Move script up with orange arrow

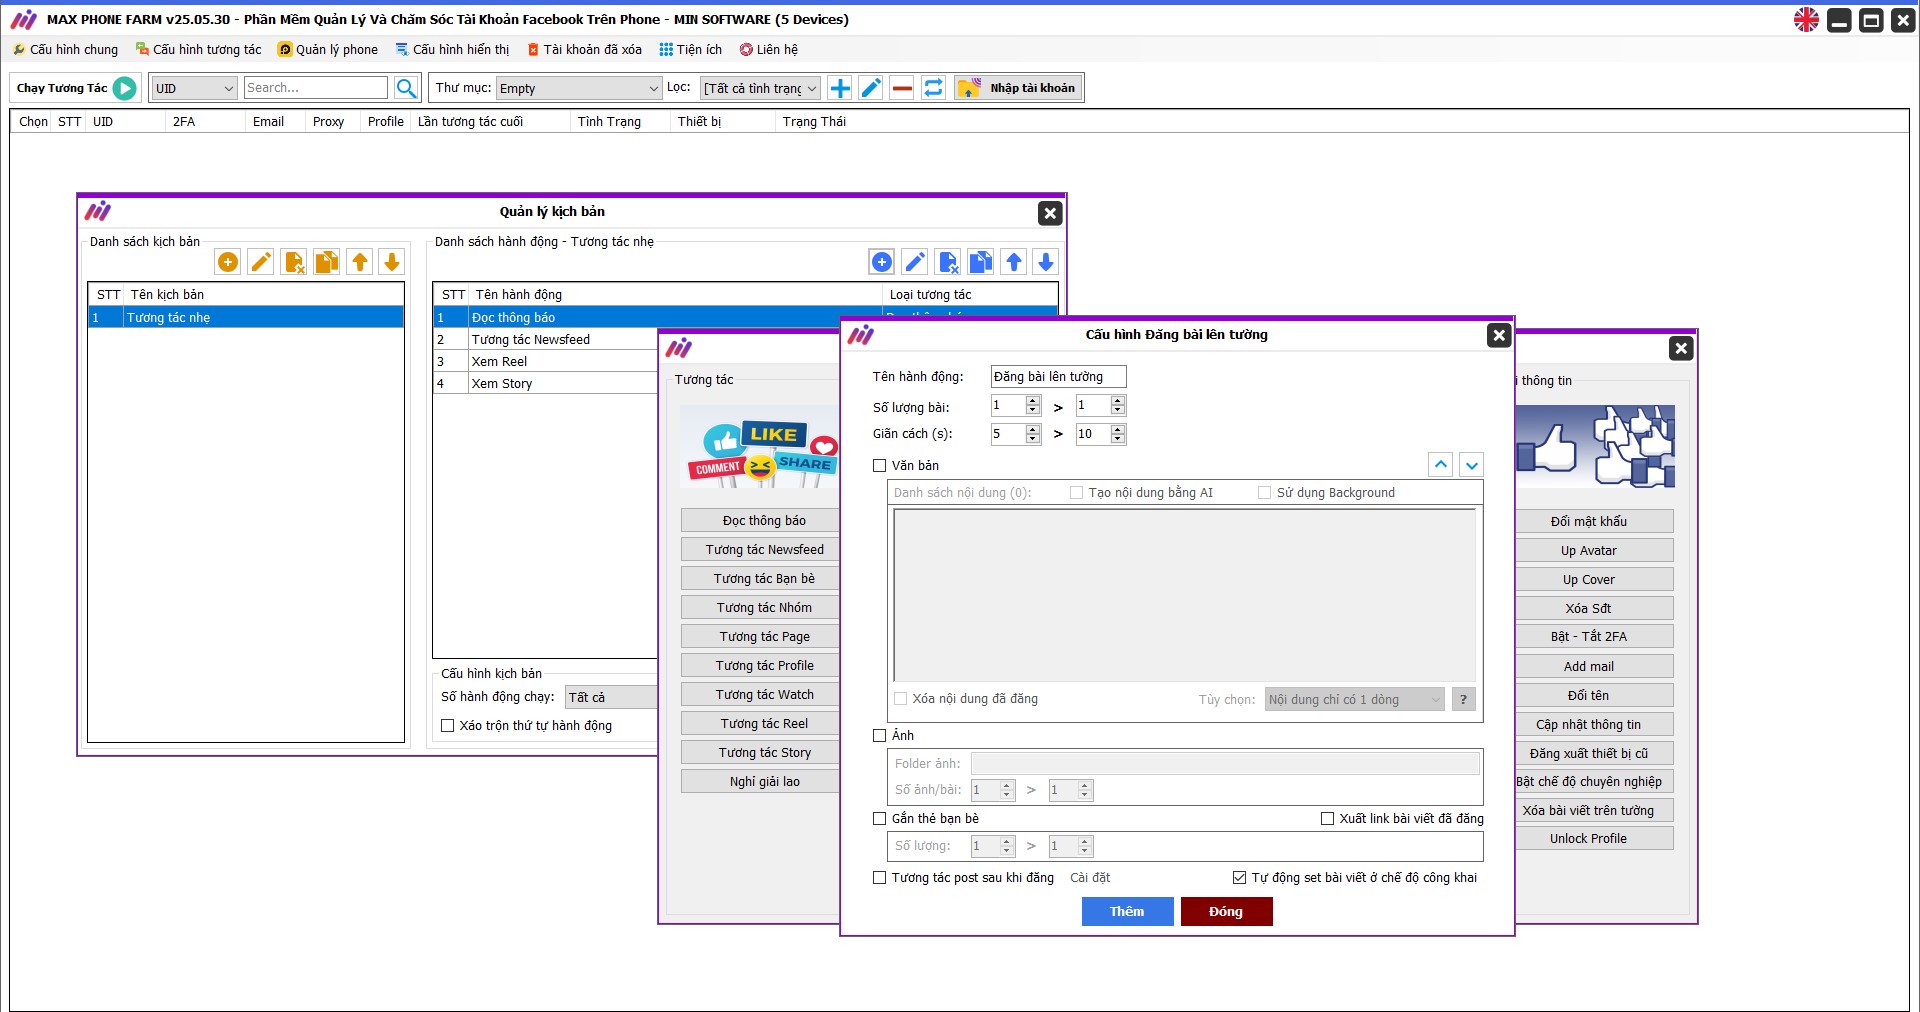click(x=360, y=262)
